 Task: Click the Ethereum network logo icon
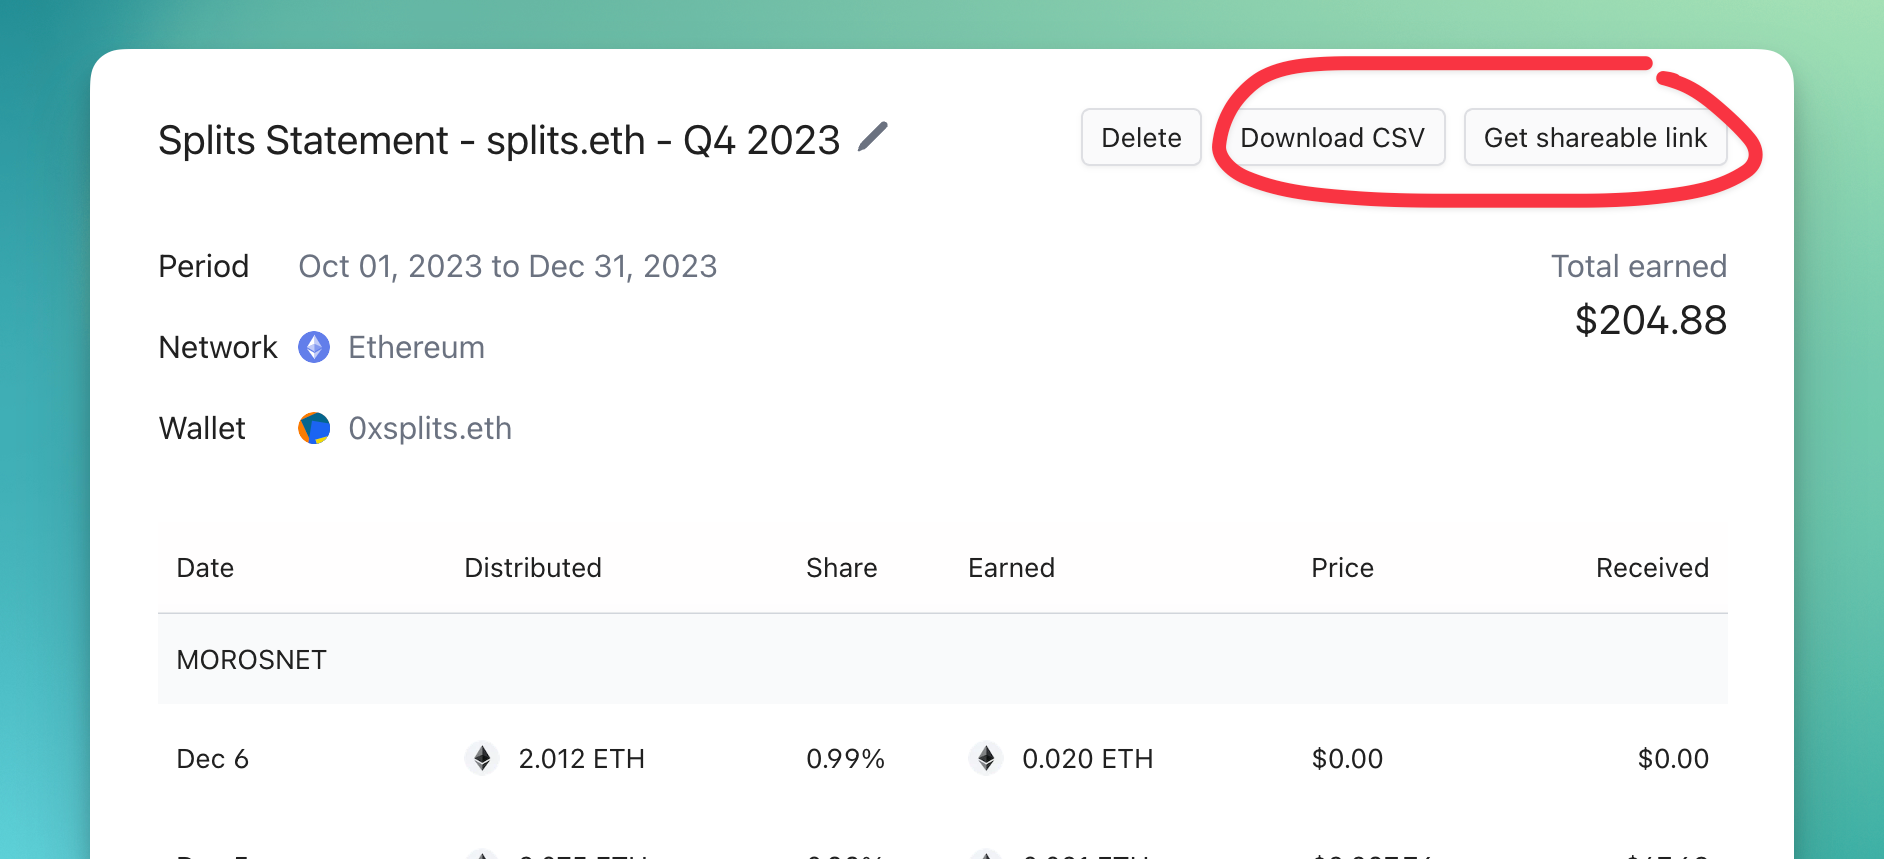click(x=314, y=347)
